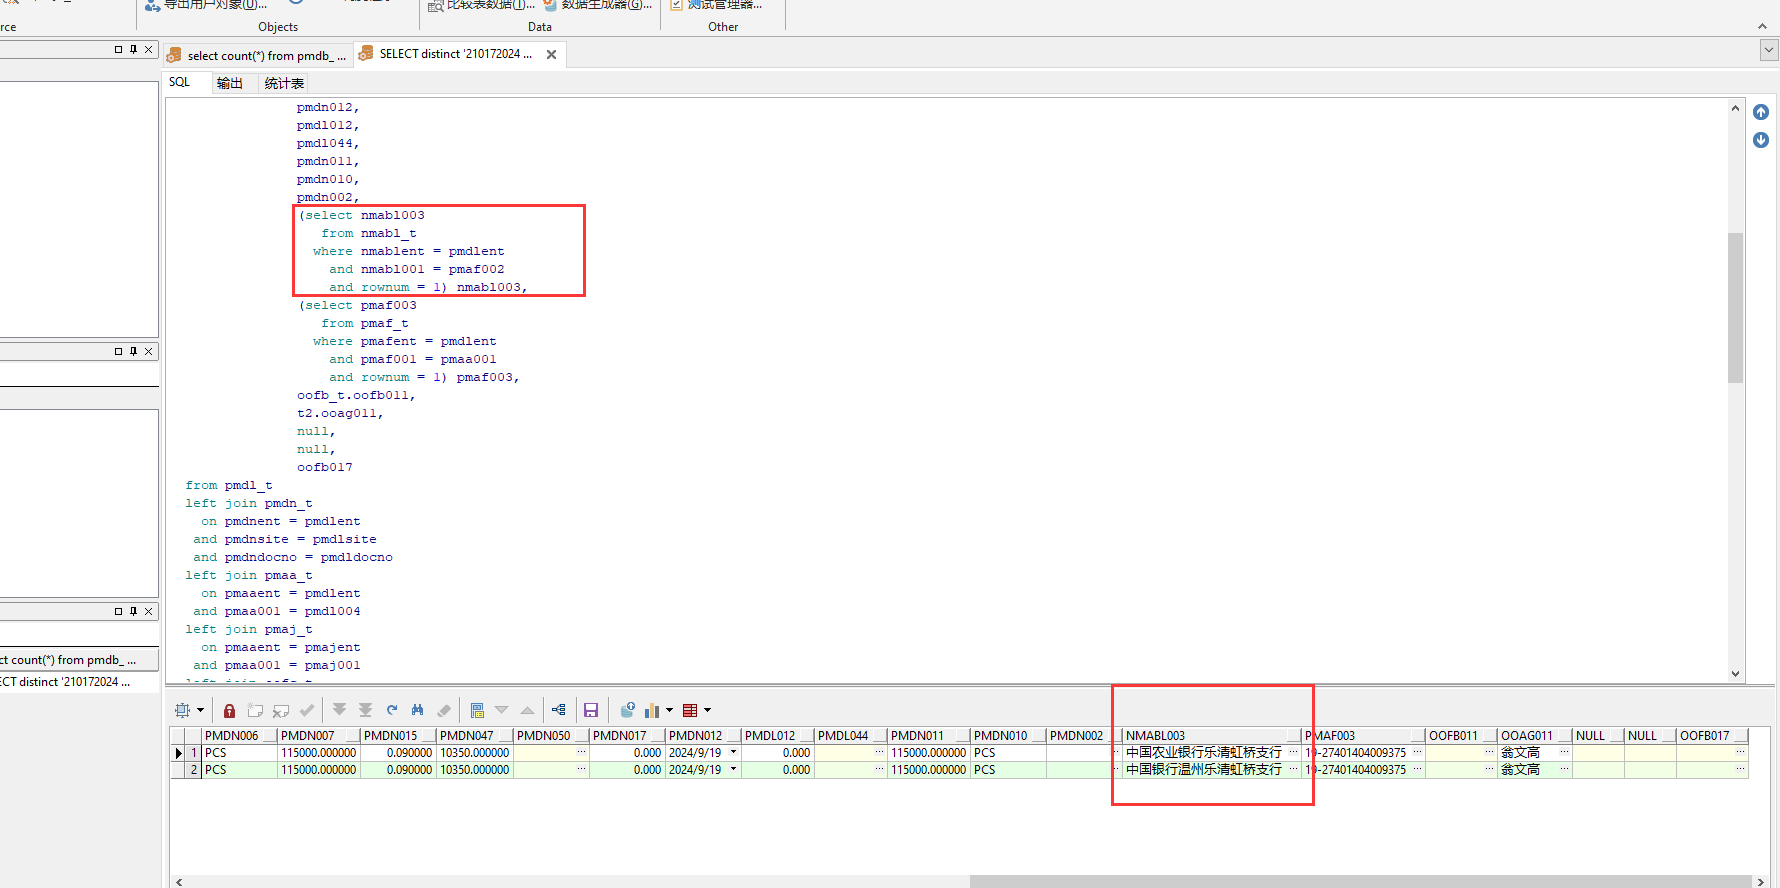The width and height of the screenshot is (1780, 888).
Task: Close the SELECT distinct query tab
Action: (x=551, y=55)
